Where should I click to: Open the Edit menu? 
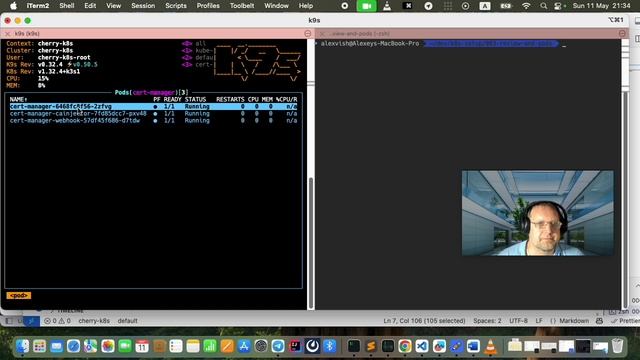tap(90, 6)
